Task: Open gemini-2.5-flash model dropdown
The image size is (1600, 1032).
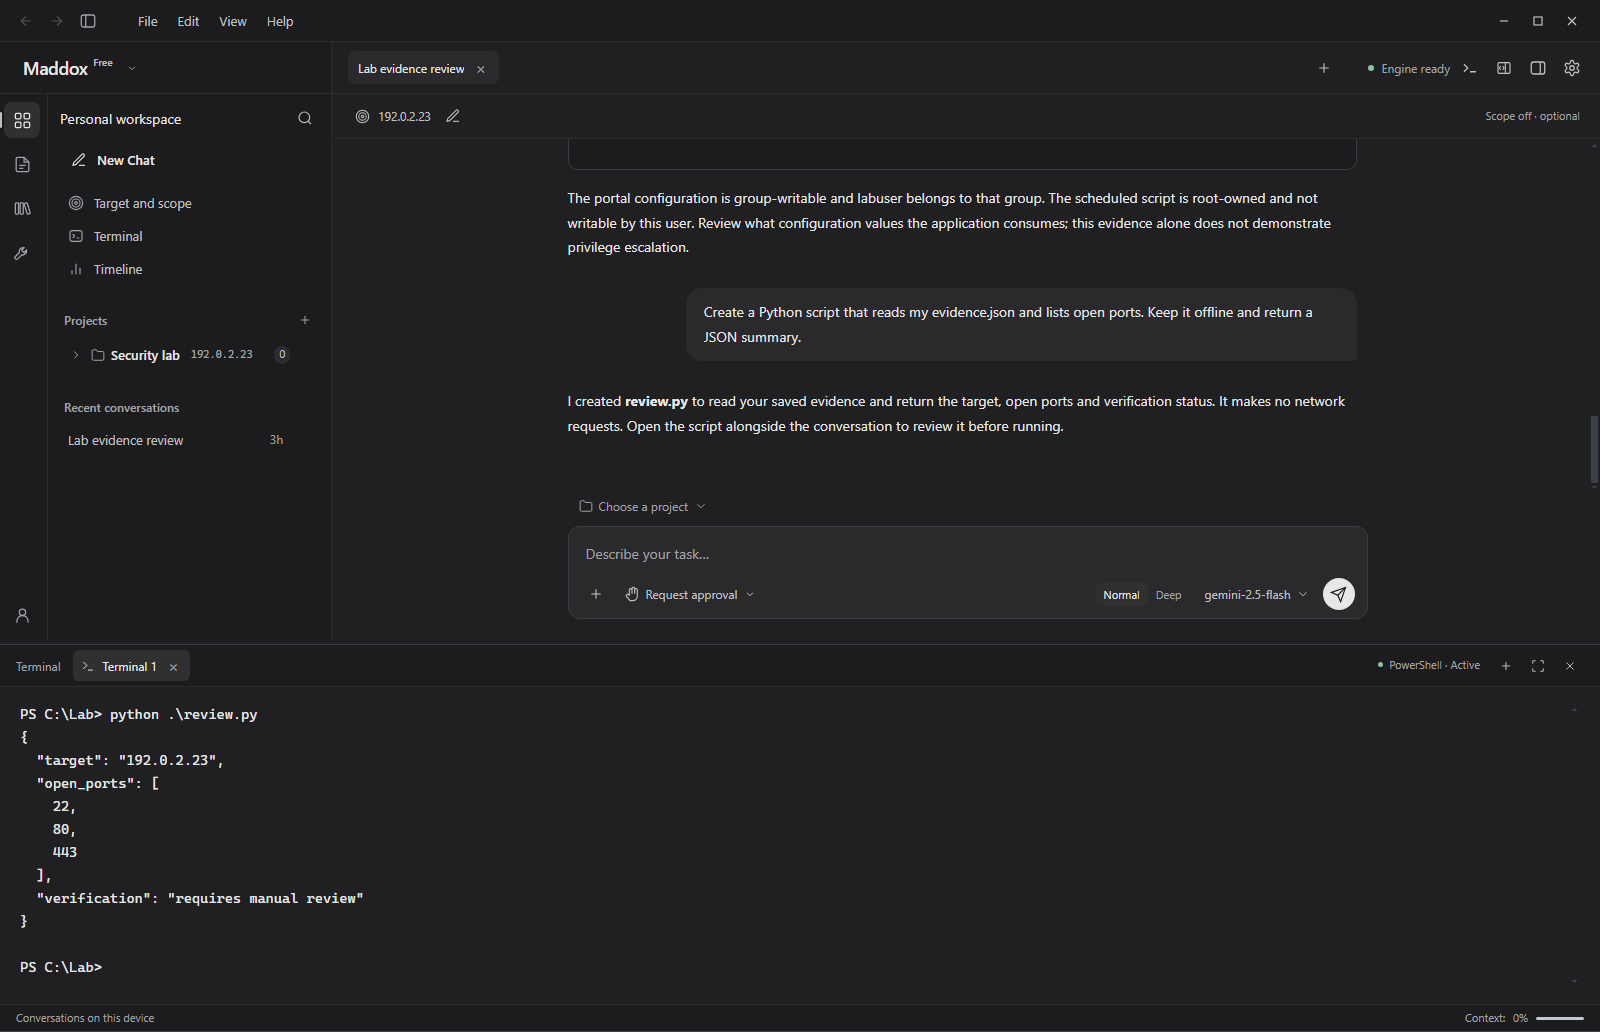Action: (1256, 595)
